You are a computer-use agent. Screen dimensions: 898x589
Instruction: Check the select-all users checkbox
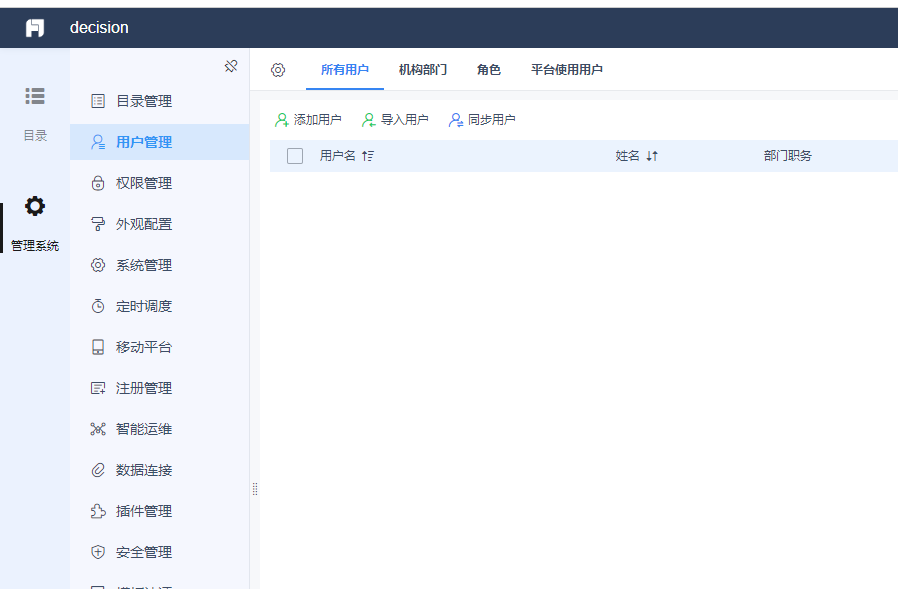point(295,156)
